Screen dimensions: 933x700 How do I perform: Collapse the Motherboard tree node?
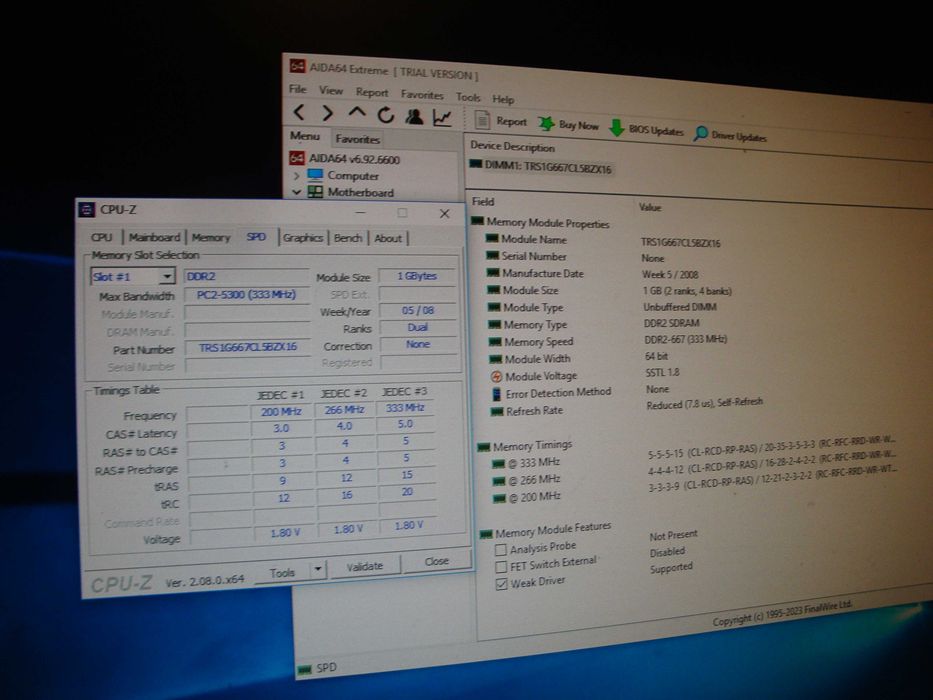(x=296, y=192)
